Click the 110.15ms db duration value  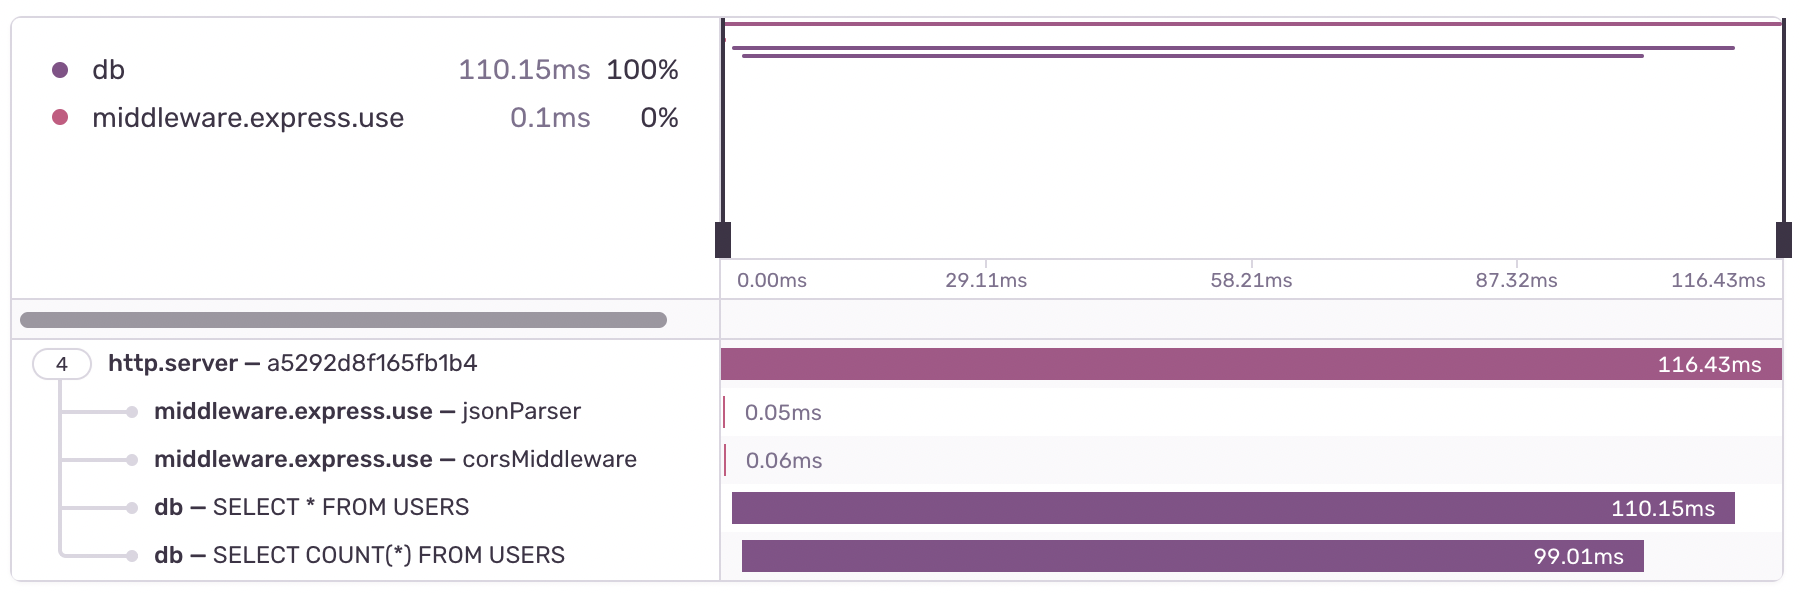[524, 69]
